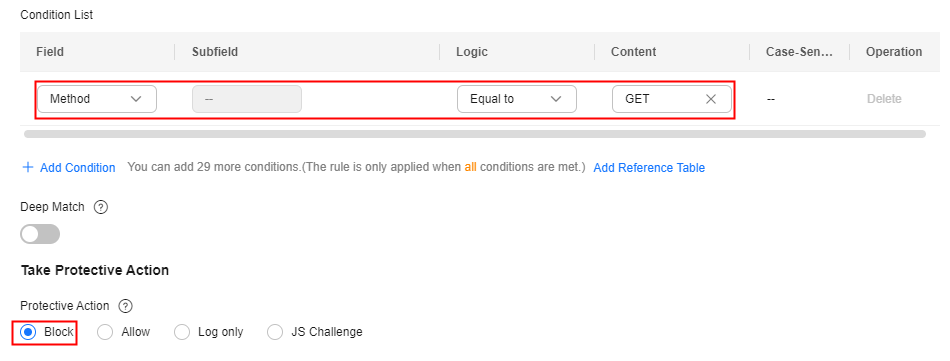Click the disabled Subfield input box
This screenshot has height=361, width=950.
[x=247, y=99]
